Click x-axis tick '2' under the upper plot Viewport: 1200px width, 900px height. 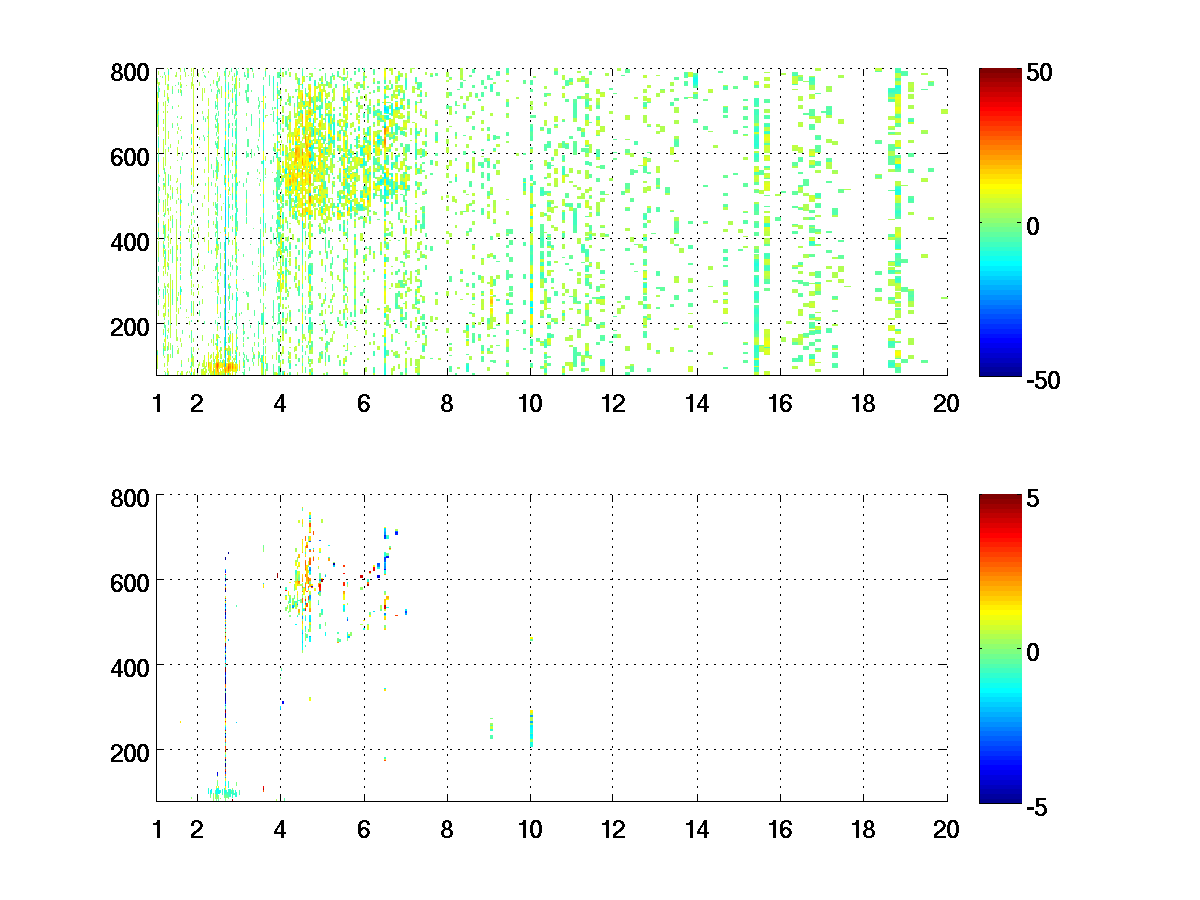click(x=197, y=403)
